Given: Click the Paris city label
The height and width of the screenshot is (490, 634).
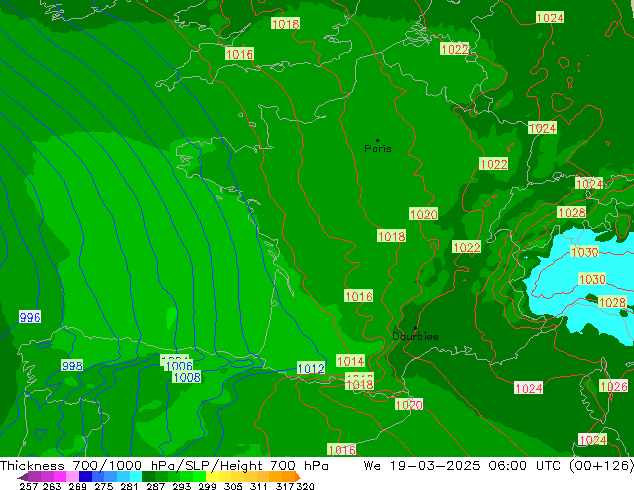Looking at the screenshot, I should (x=378, y=149).
